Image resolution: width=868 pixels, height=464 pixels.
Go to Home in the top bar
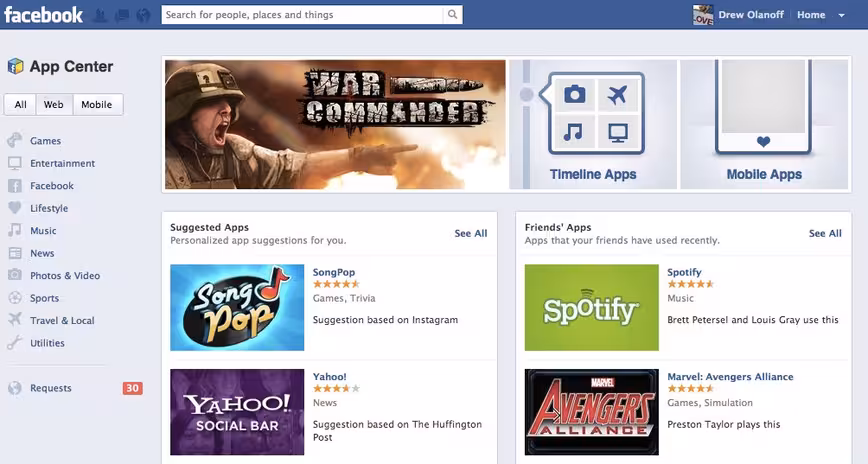coord(811,15)
